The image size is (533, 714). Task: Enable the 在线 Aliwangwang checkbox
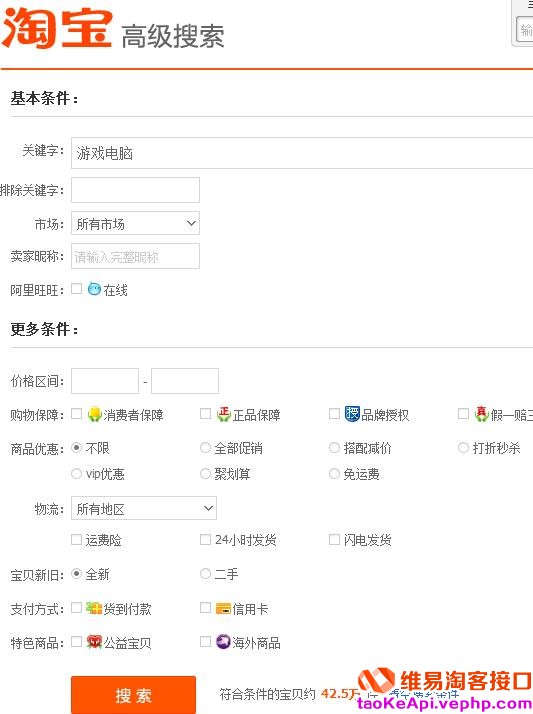(76, 289)
